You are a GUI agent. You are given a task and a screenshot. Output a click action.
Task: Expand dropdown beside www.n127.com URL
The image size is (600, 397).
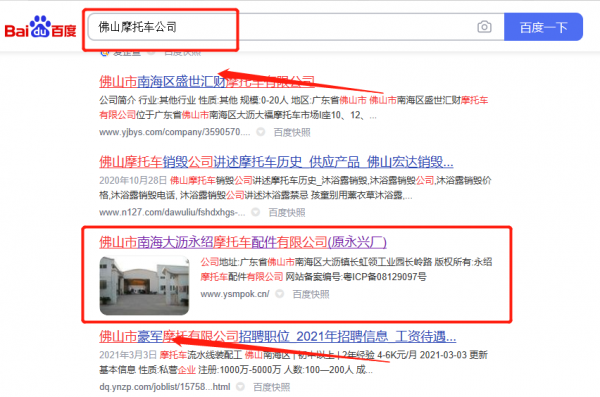tap(256, 212)
